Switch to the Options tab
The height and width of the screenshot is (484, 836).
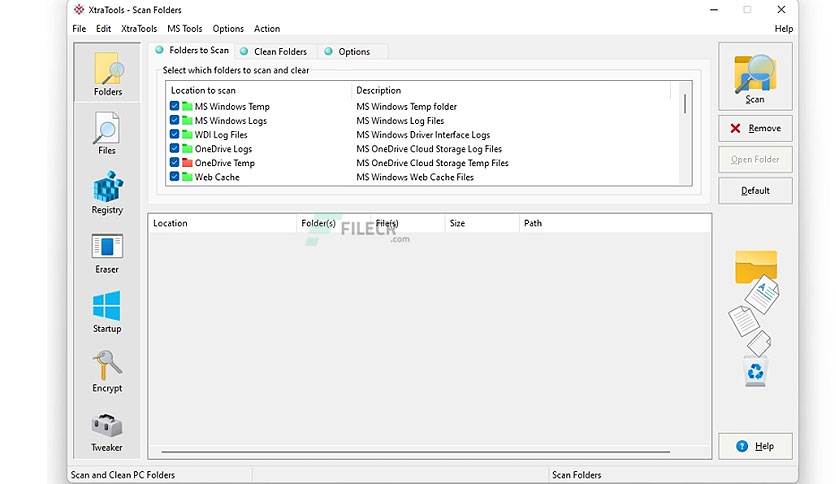click(x=352, y=51)
